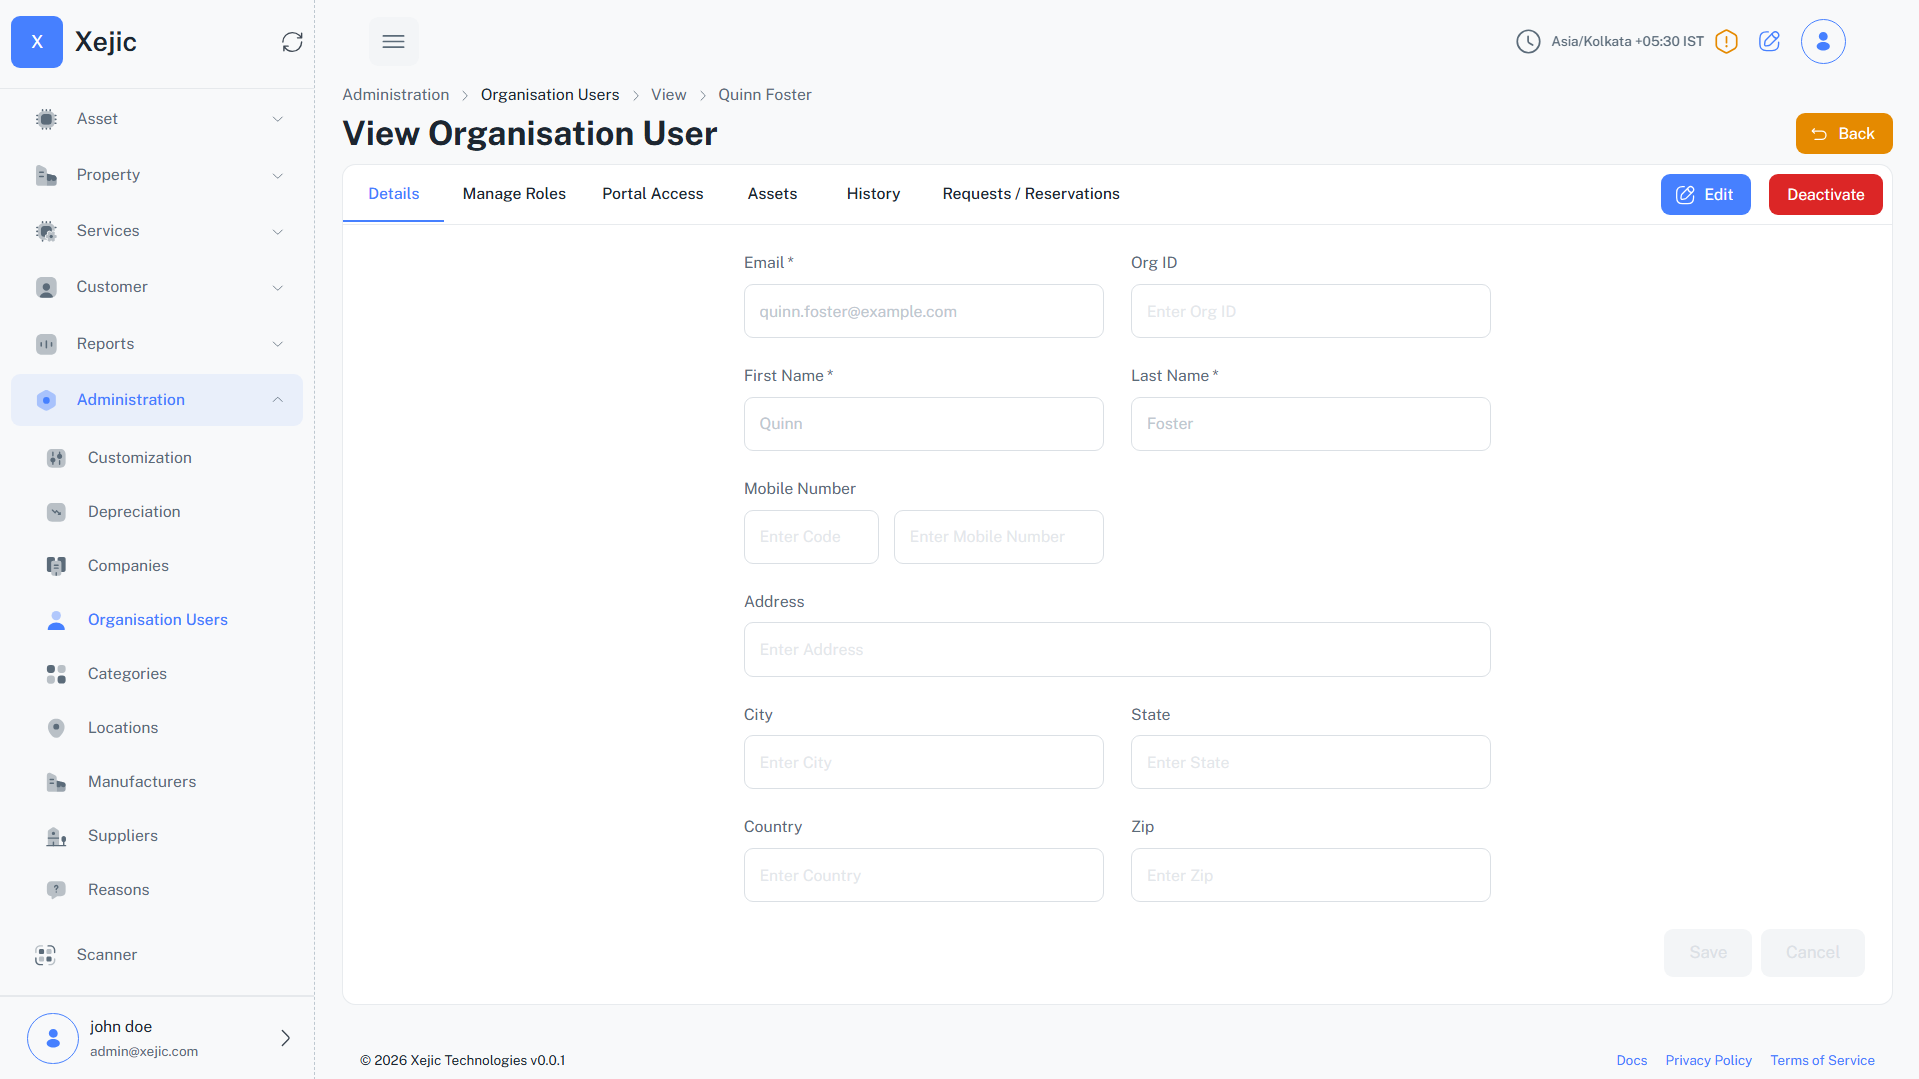Click the Depreciation icon
1919x1079 pixels.
[56, 512]
